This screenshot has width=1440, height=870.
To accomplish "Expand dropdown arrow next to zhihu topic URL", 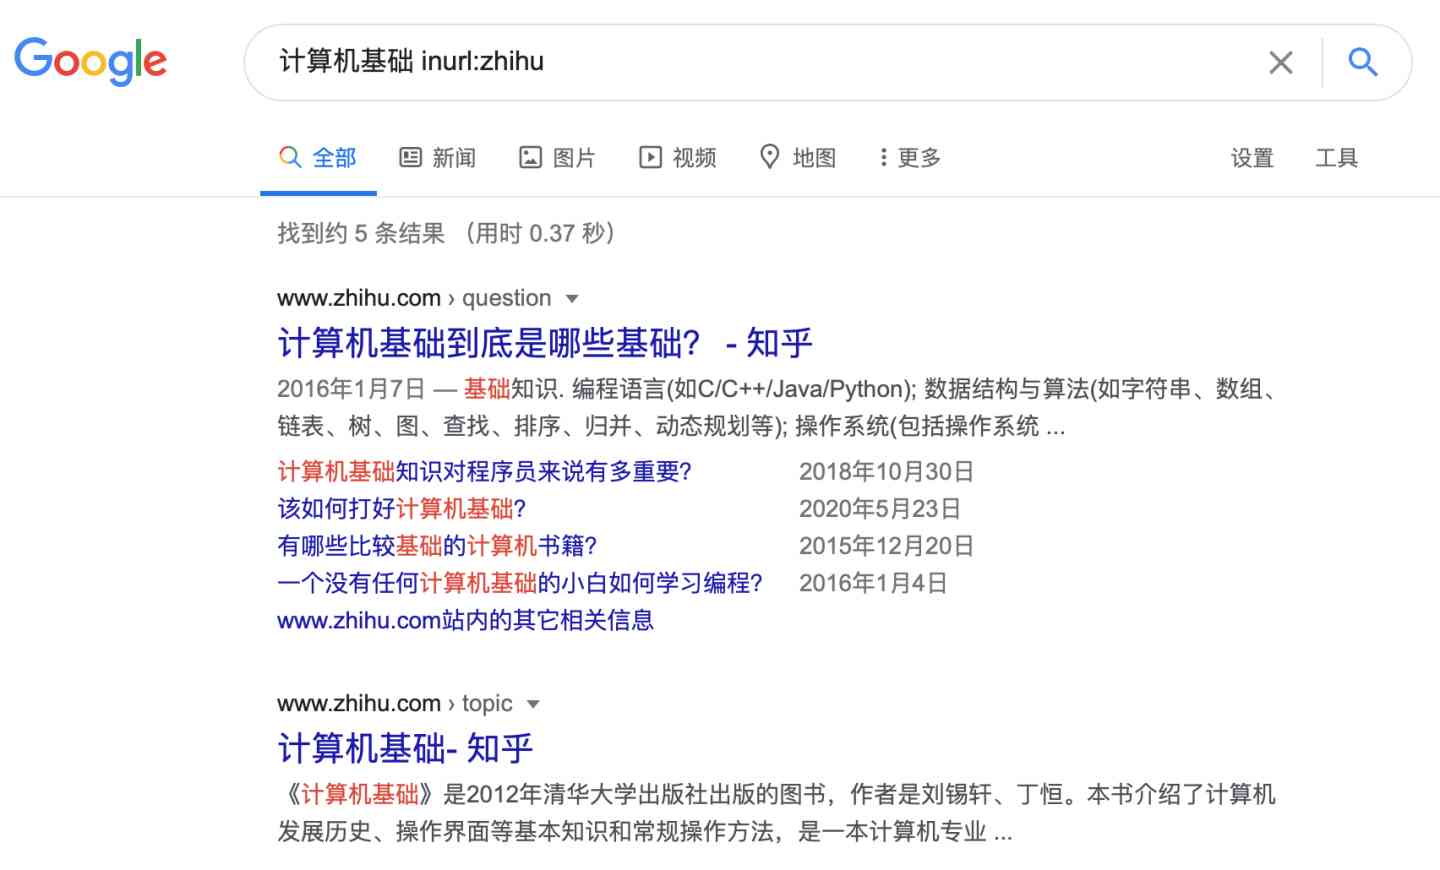I will tap(533, 704).
